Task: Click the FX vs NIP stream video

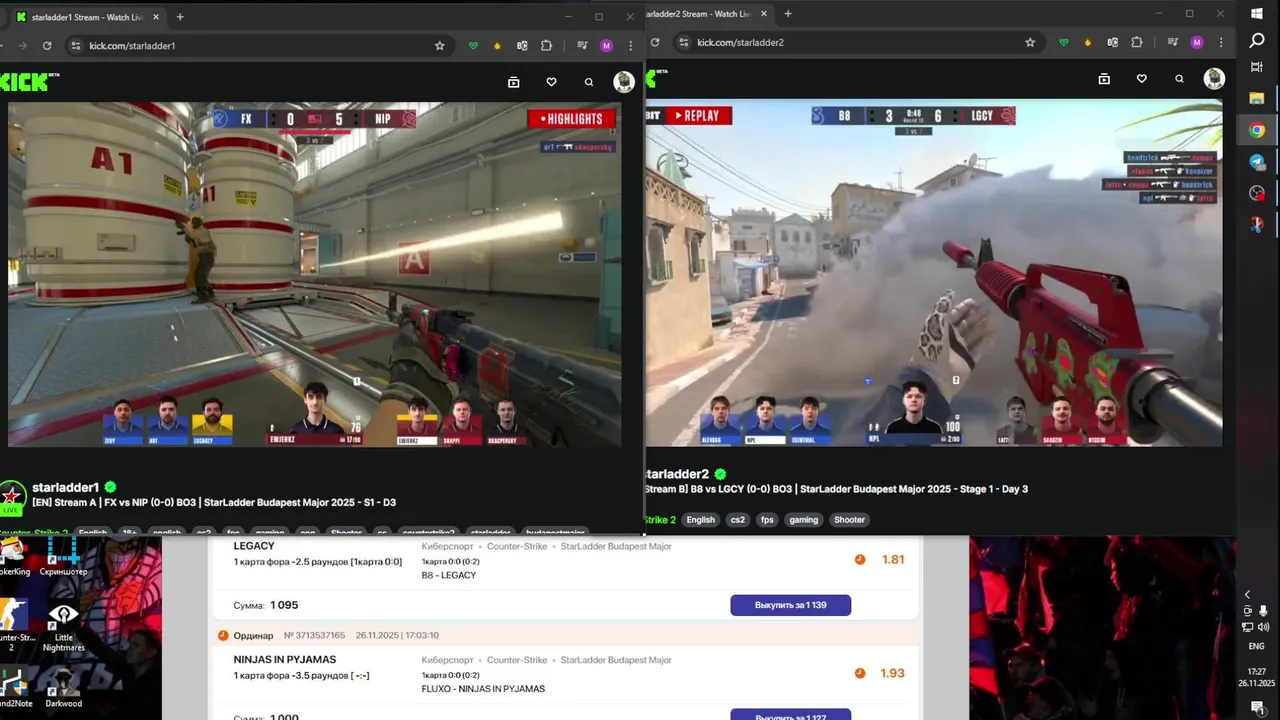Action: pyautogui.click(x=314, y=274)
